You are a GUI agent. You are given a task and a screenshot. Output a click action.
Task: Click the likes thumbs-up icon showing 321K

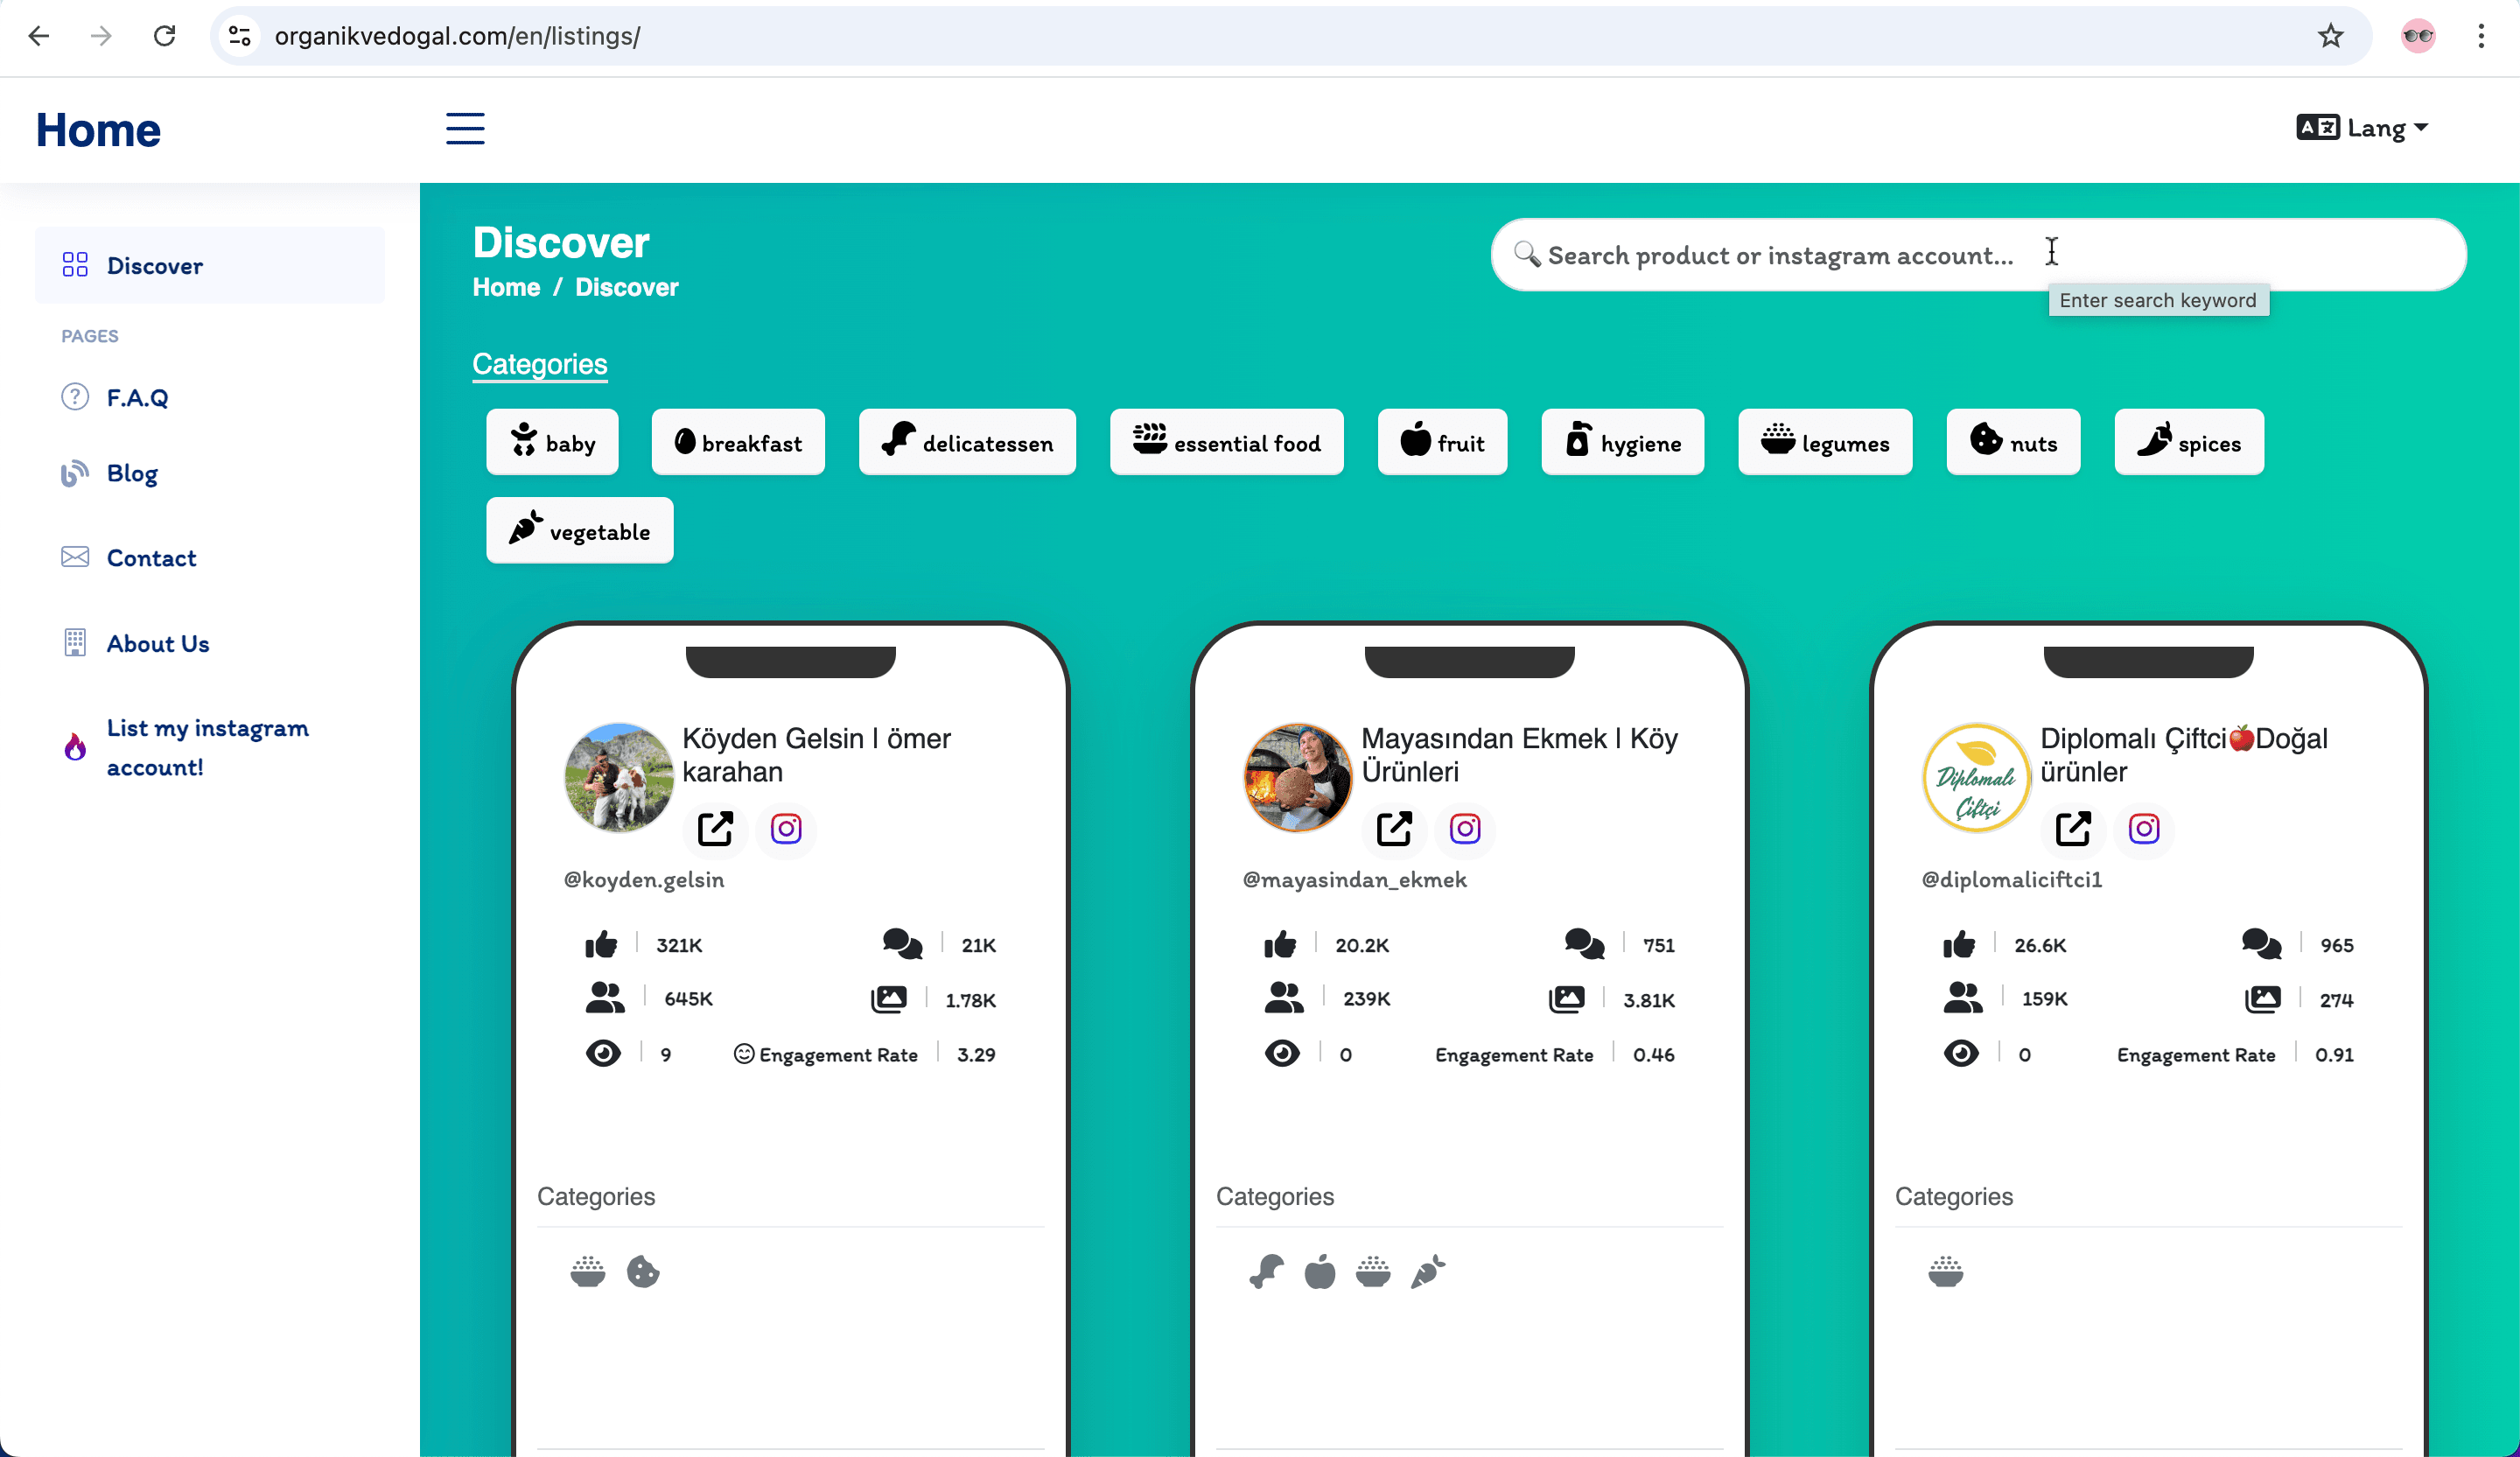(x=602, y=944)
